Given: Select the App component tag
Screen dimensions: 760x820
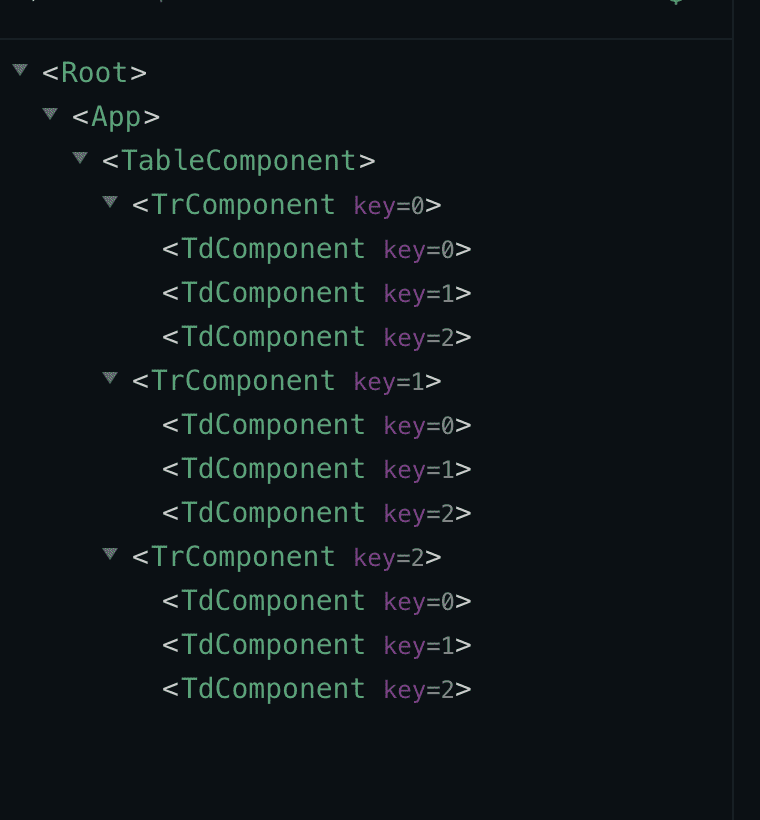Looking at the screenshot, I should point(115,117).
